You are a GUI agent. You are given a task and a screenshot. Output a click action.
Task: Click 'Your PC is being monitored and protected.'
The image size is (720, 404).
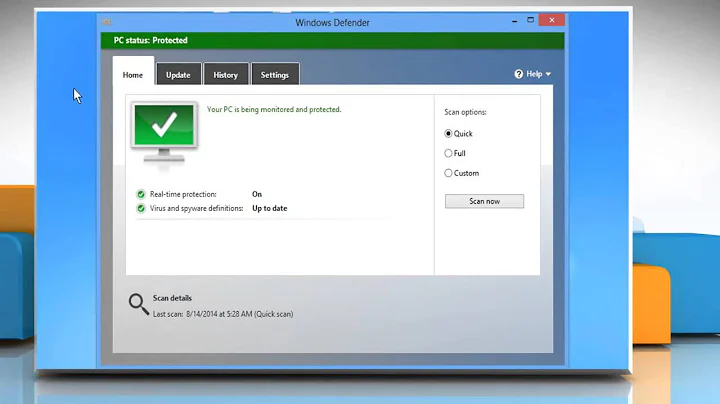[x=274, y=109]
